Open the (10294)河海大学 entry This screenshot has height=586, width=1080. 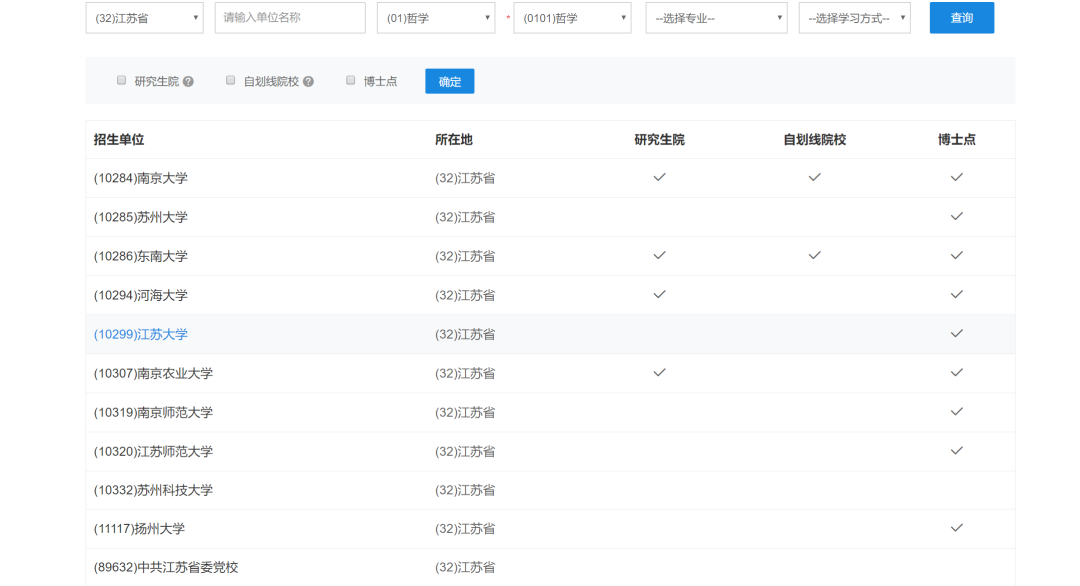[x=141, y=295]
